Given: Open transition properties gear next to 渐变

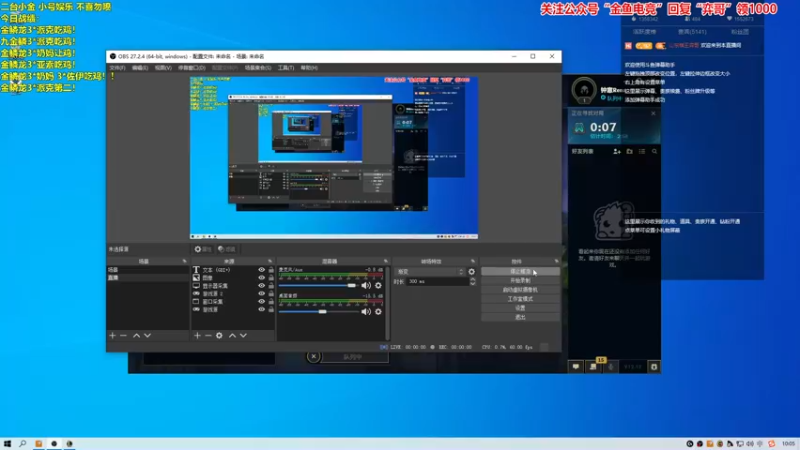Looking at the screenshot, I should point(471,272).
